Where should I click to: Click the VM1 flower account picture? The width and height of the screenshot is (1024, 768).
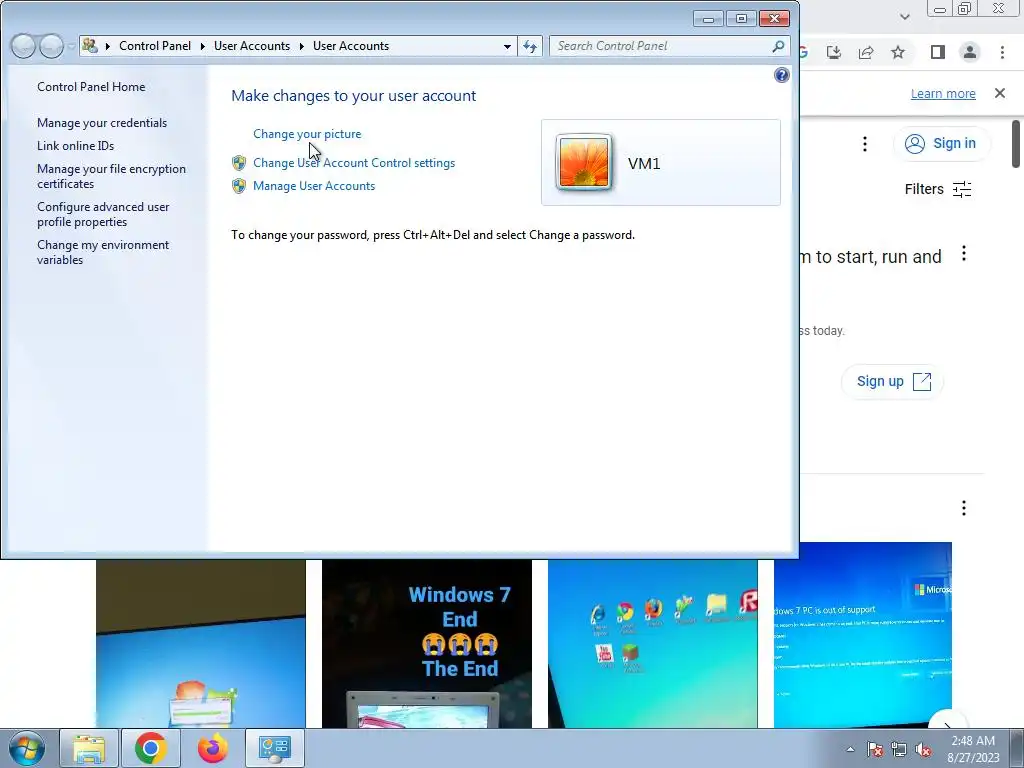584,162
